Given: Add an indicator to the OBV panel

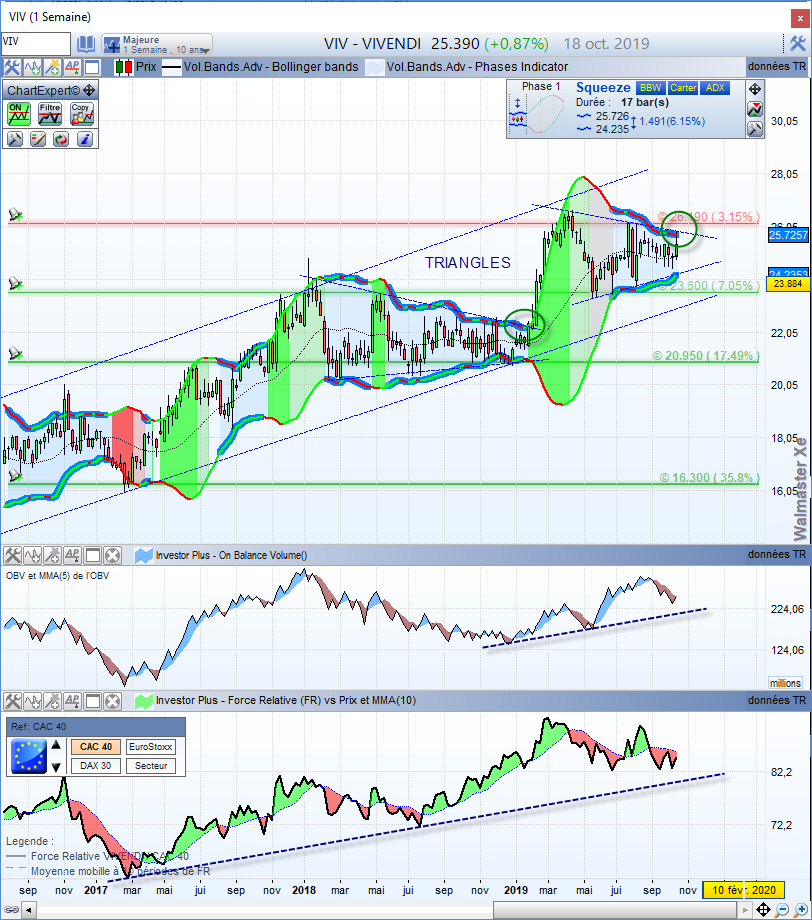Looking at the screenshot, I should [32, 555].
